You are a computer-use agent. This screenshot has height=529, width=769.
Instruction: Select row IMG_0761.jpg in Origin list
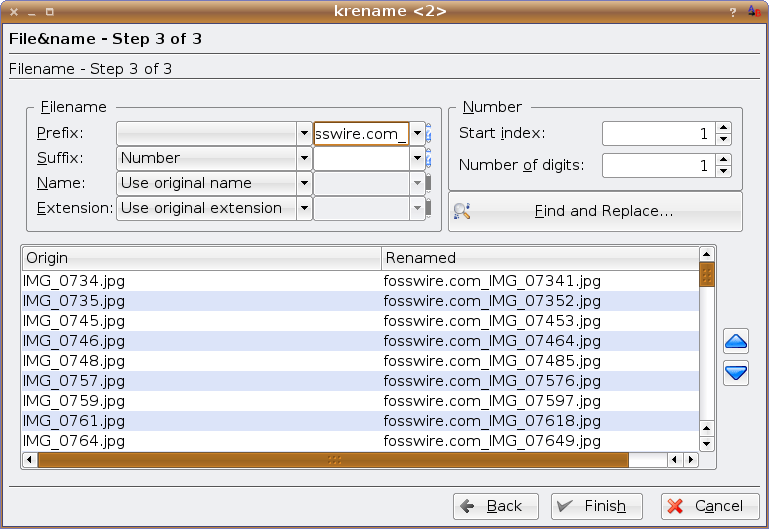point(74,421)
